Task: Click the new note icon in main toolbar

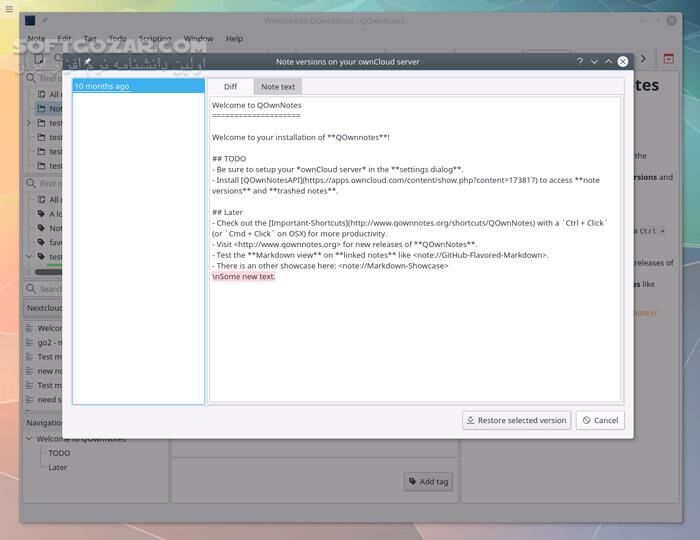Action: [x=39, y=58]
